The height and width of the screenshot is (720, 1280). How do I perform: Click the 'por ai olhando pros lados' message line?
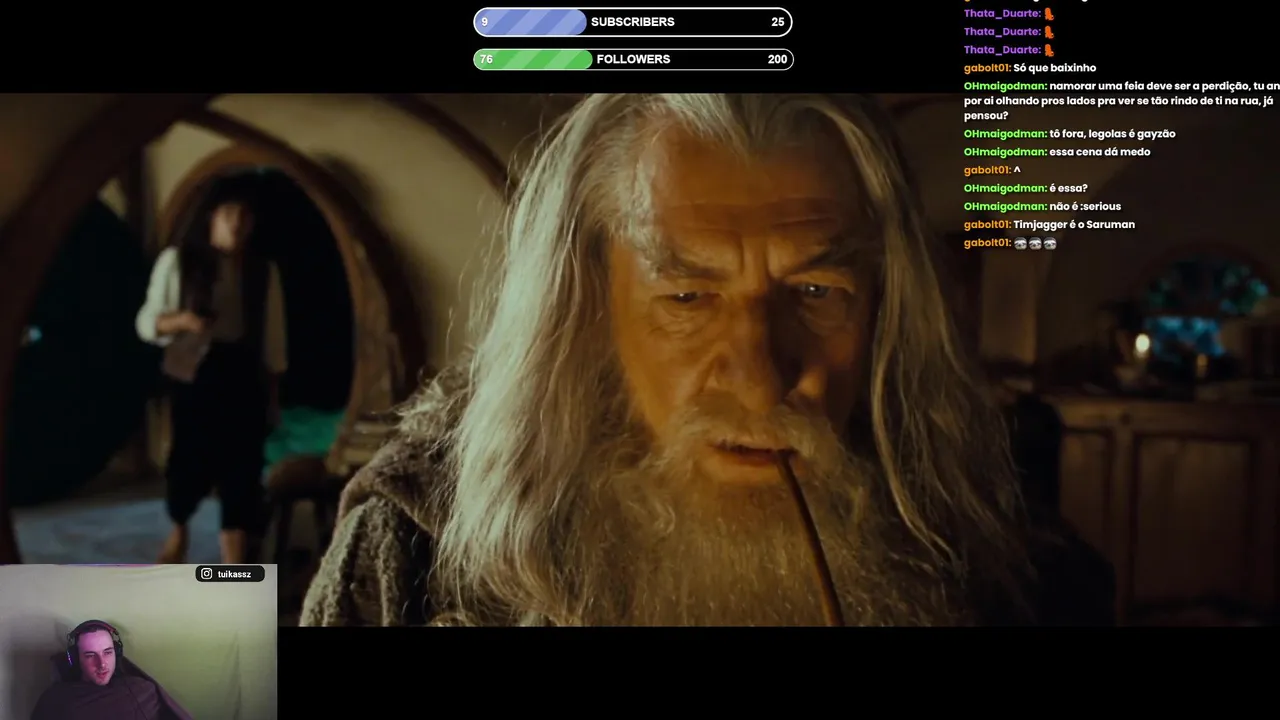tap(1118, 102)
